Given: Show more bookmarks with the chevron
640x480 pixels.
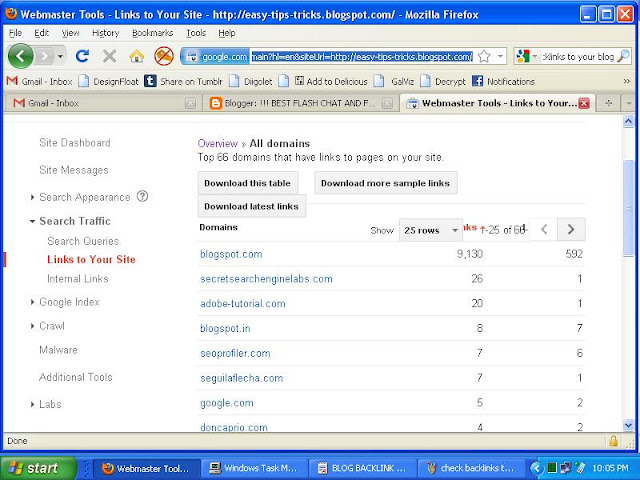Looking at the screenshot, I should click(627, 81).
